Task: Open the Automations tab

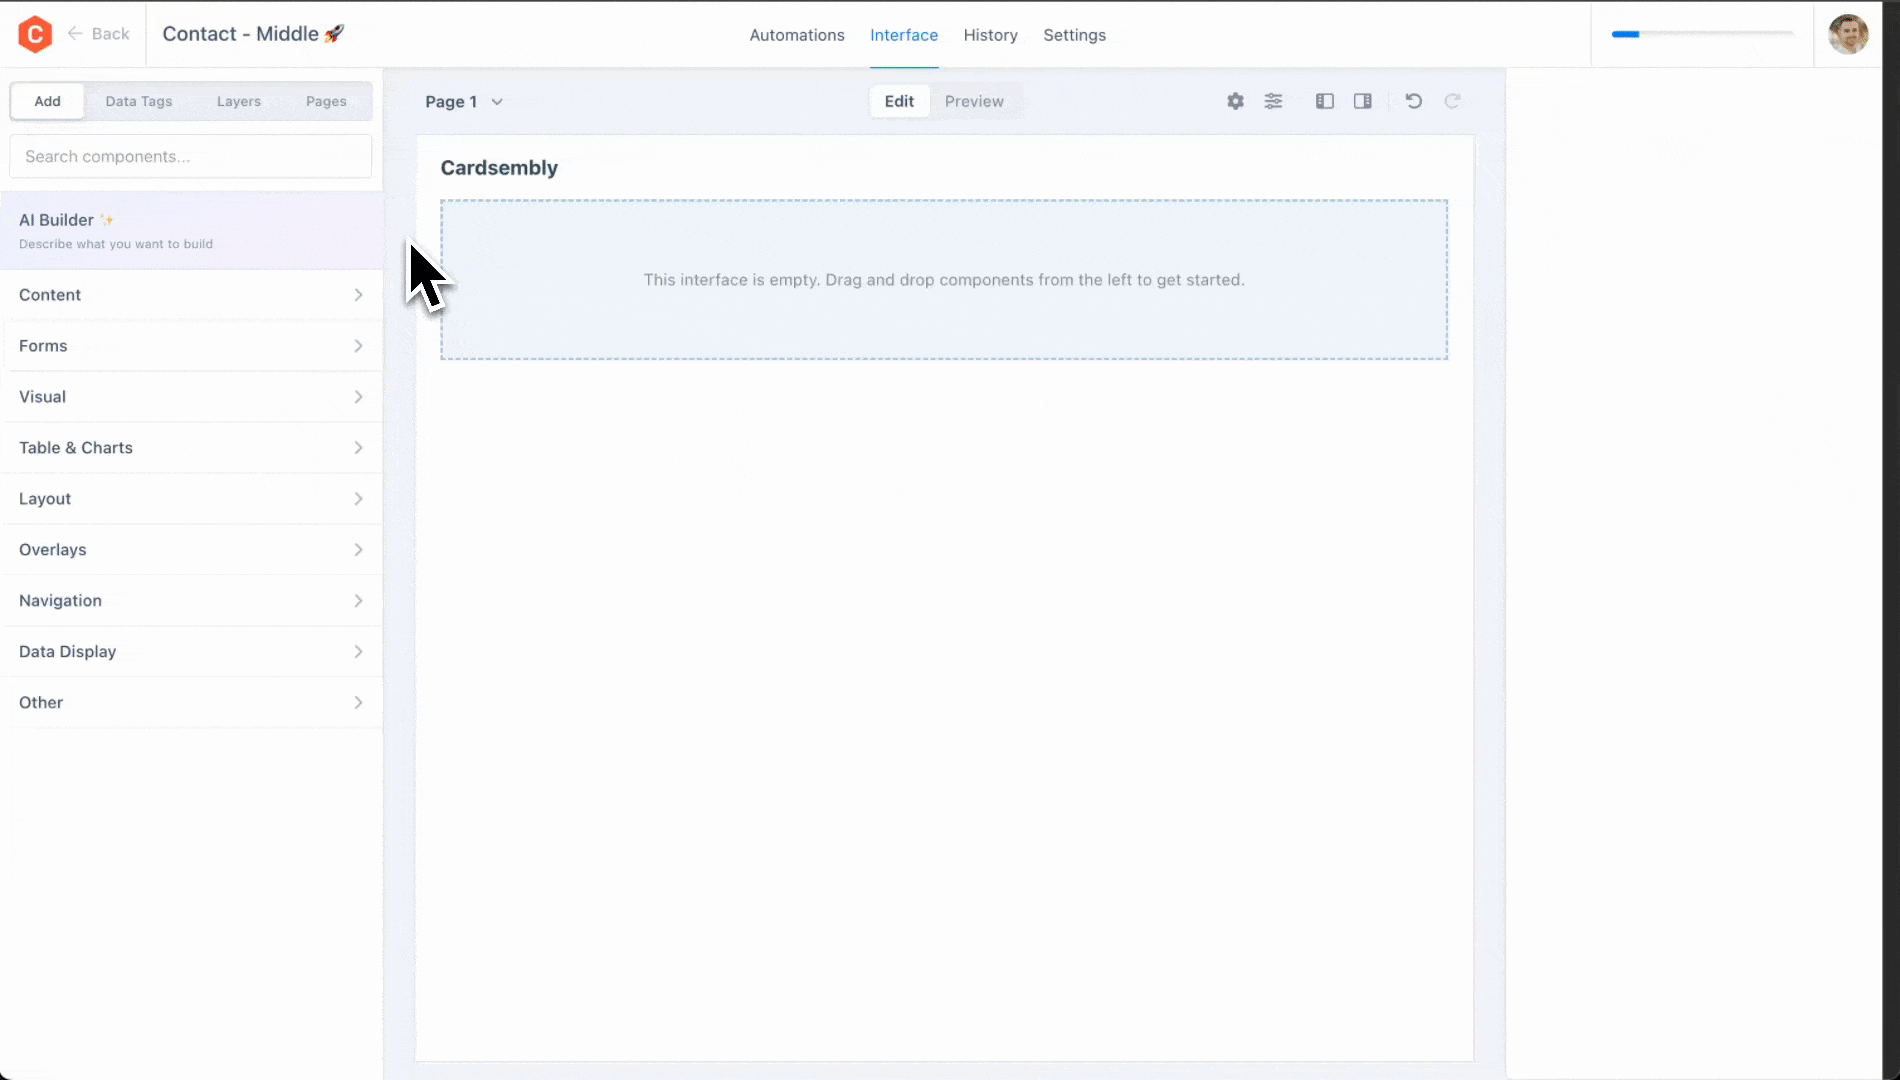Action: tap(797, 35)
